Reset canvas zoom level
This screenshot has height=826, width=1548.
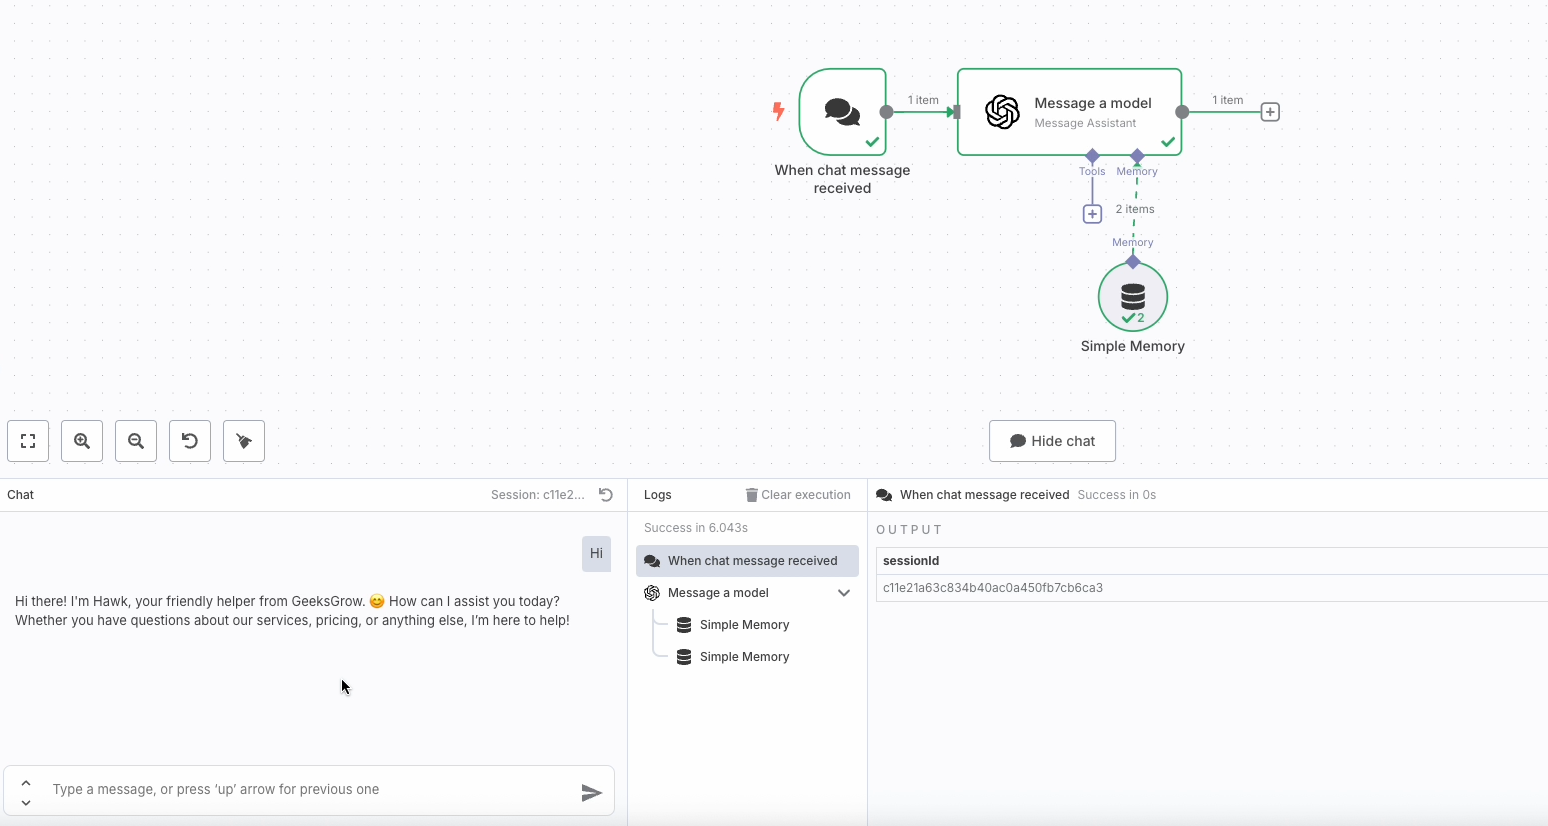[x=190, y=441]
